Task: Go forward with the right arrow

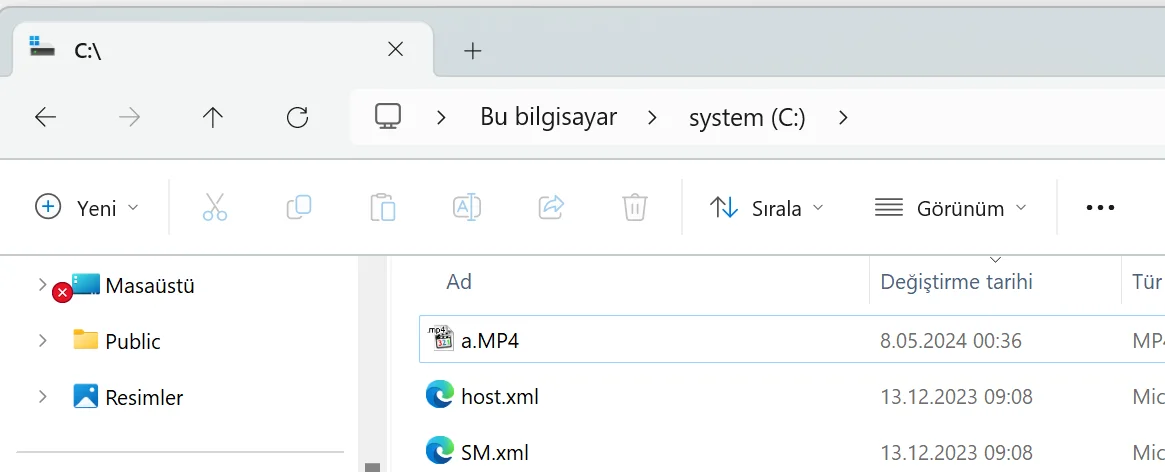Action: [129, 117]
